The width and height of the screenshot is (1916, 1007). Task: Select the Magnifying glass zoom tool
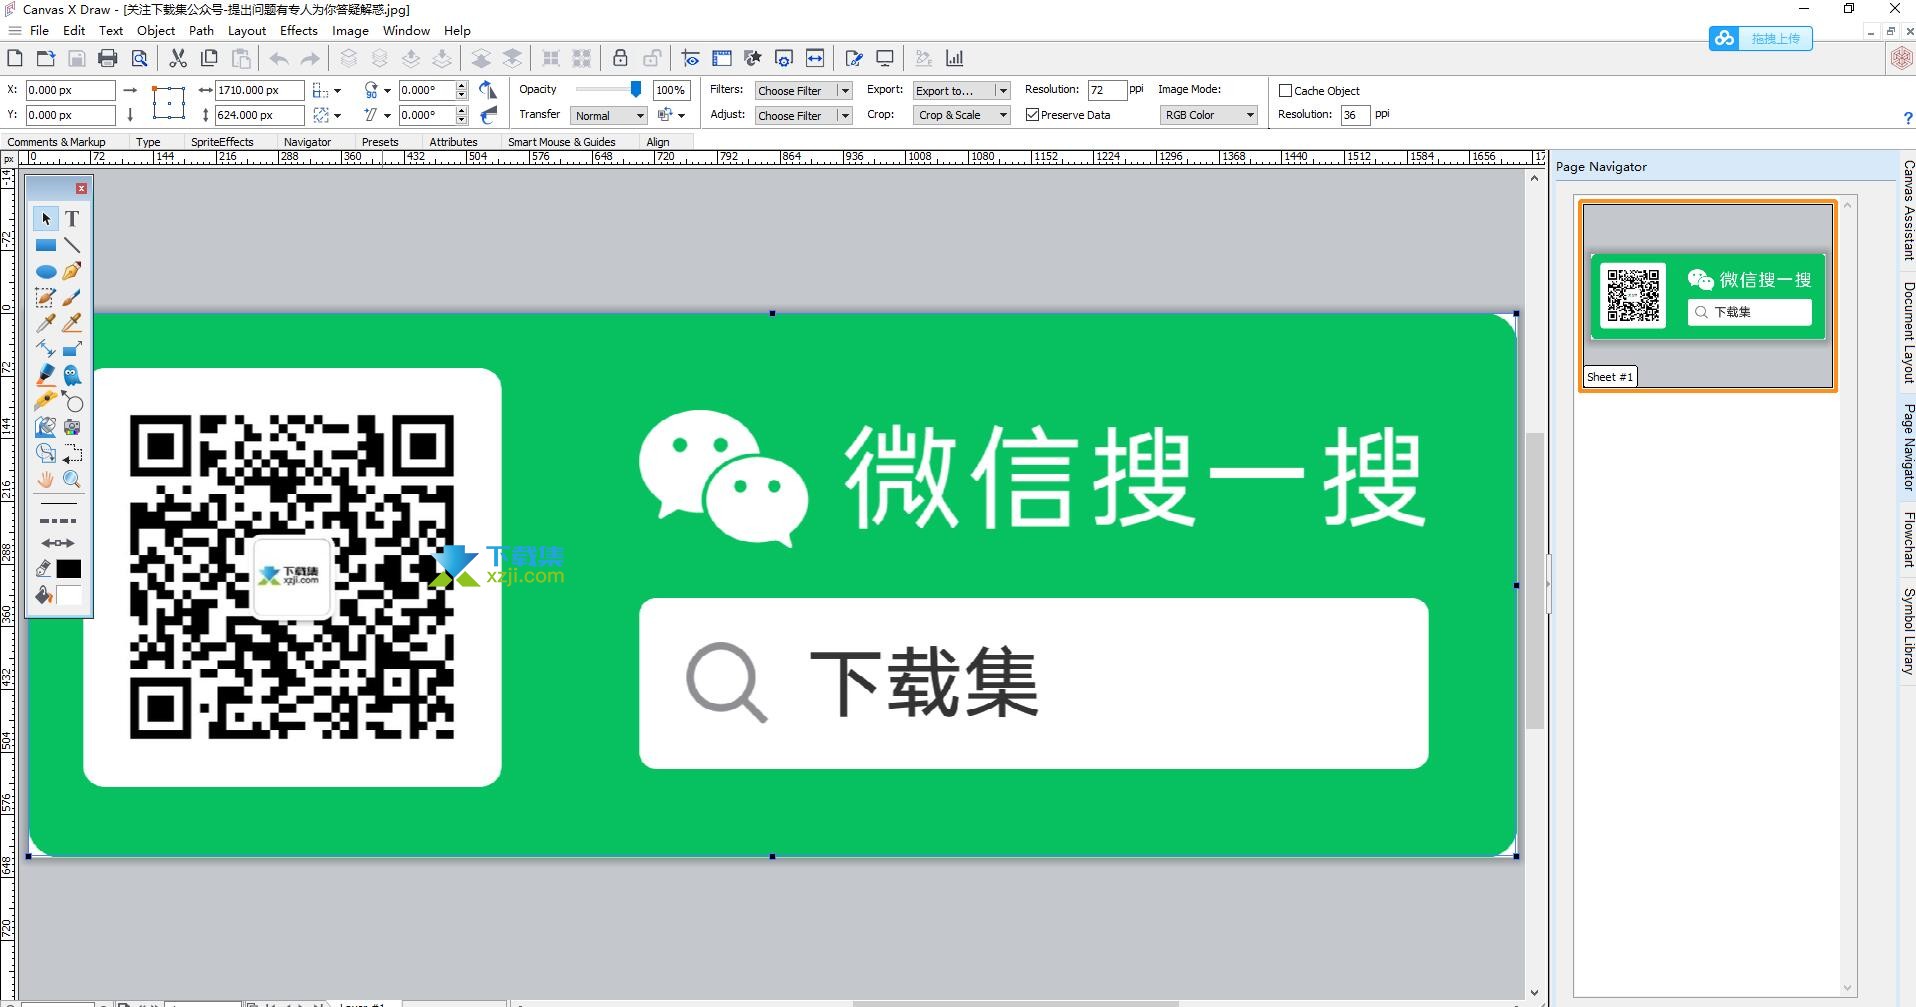(x=72, y=479)
